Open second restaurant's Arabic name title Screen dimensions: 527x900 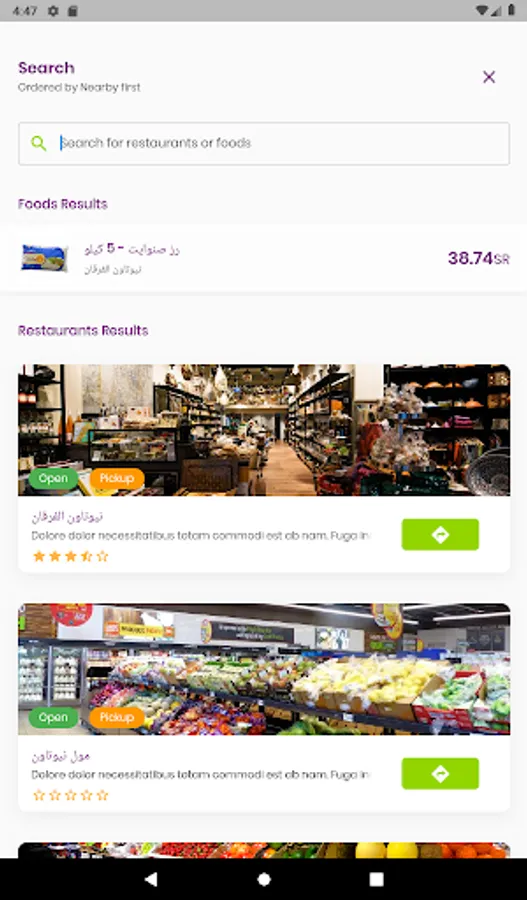pos(61,756)
